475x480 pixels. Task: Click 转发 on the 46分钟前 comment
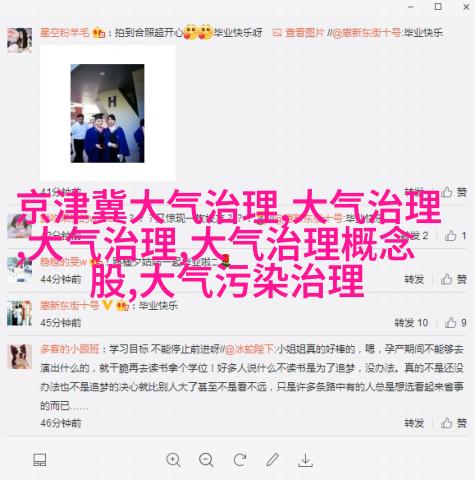pos(414,423)
